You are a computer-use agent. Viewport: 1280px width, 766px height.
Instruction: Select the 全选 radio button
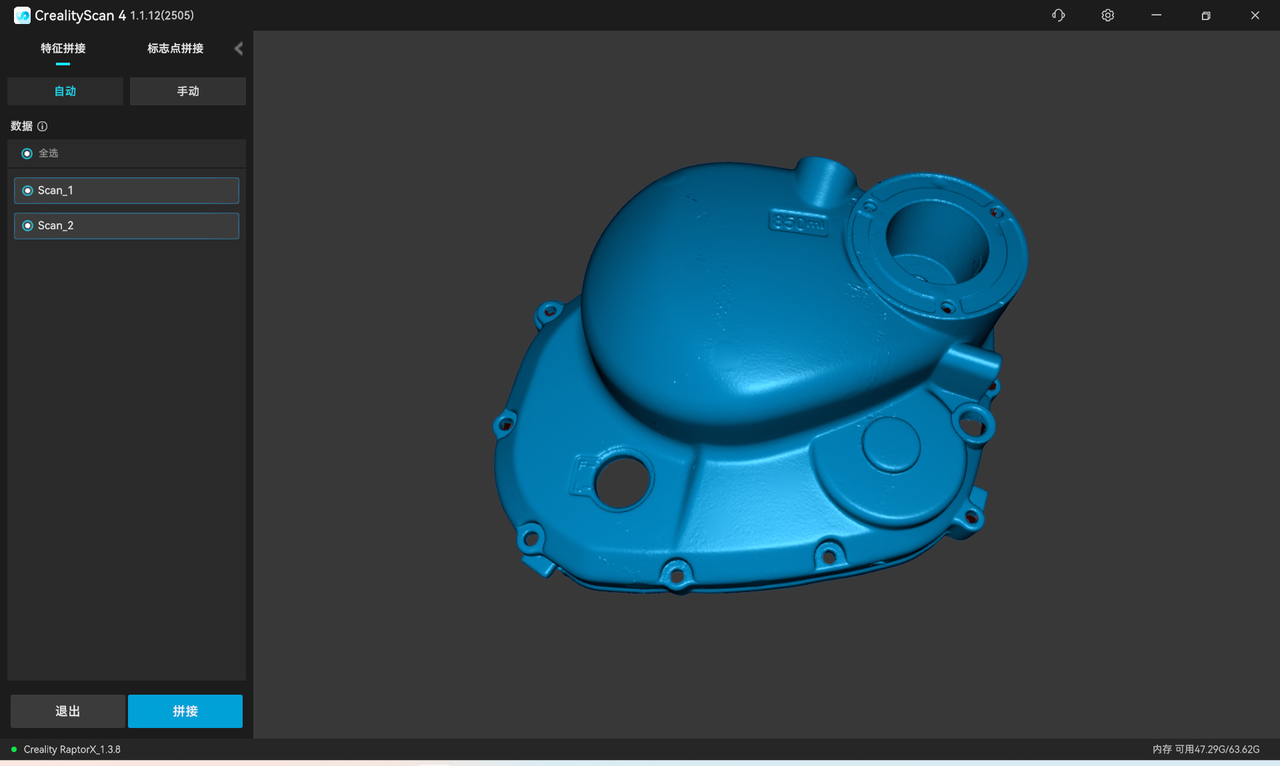(x=25, y=153)
